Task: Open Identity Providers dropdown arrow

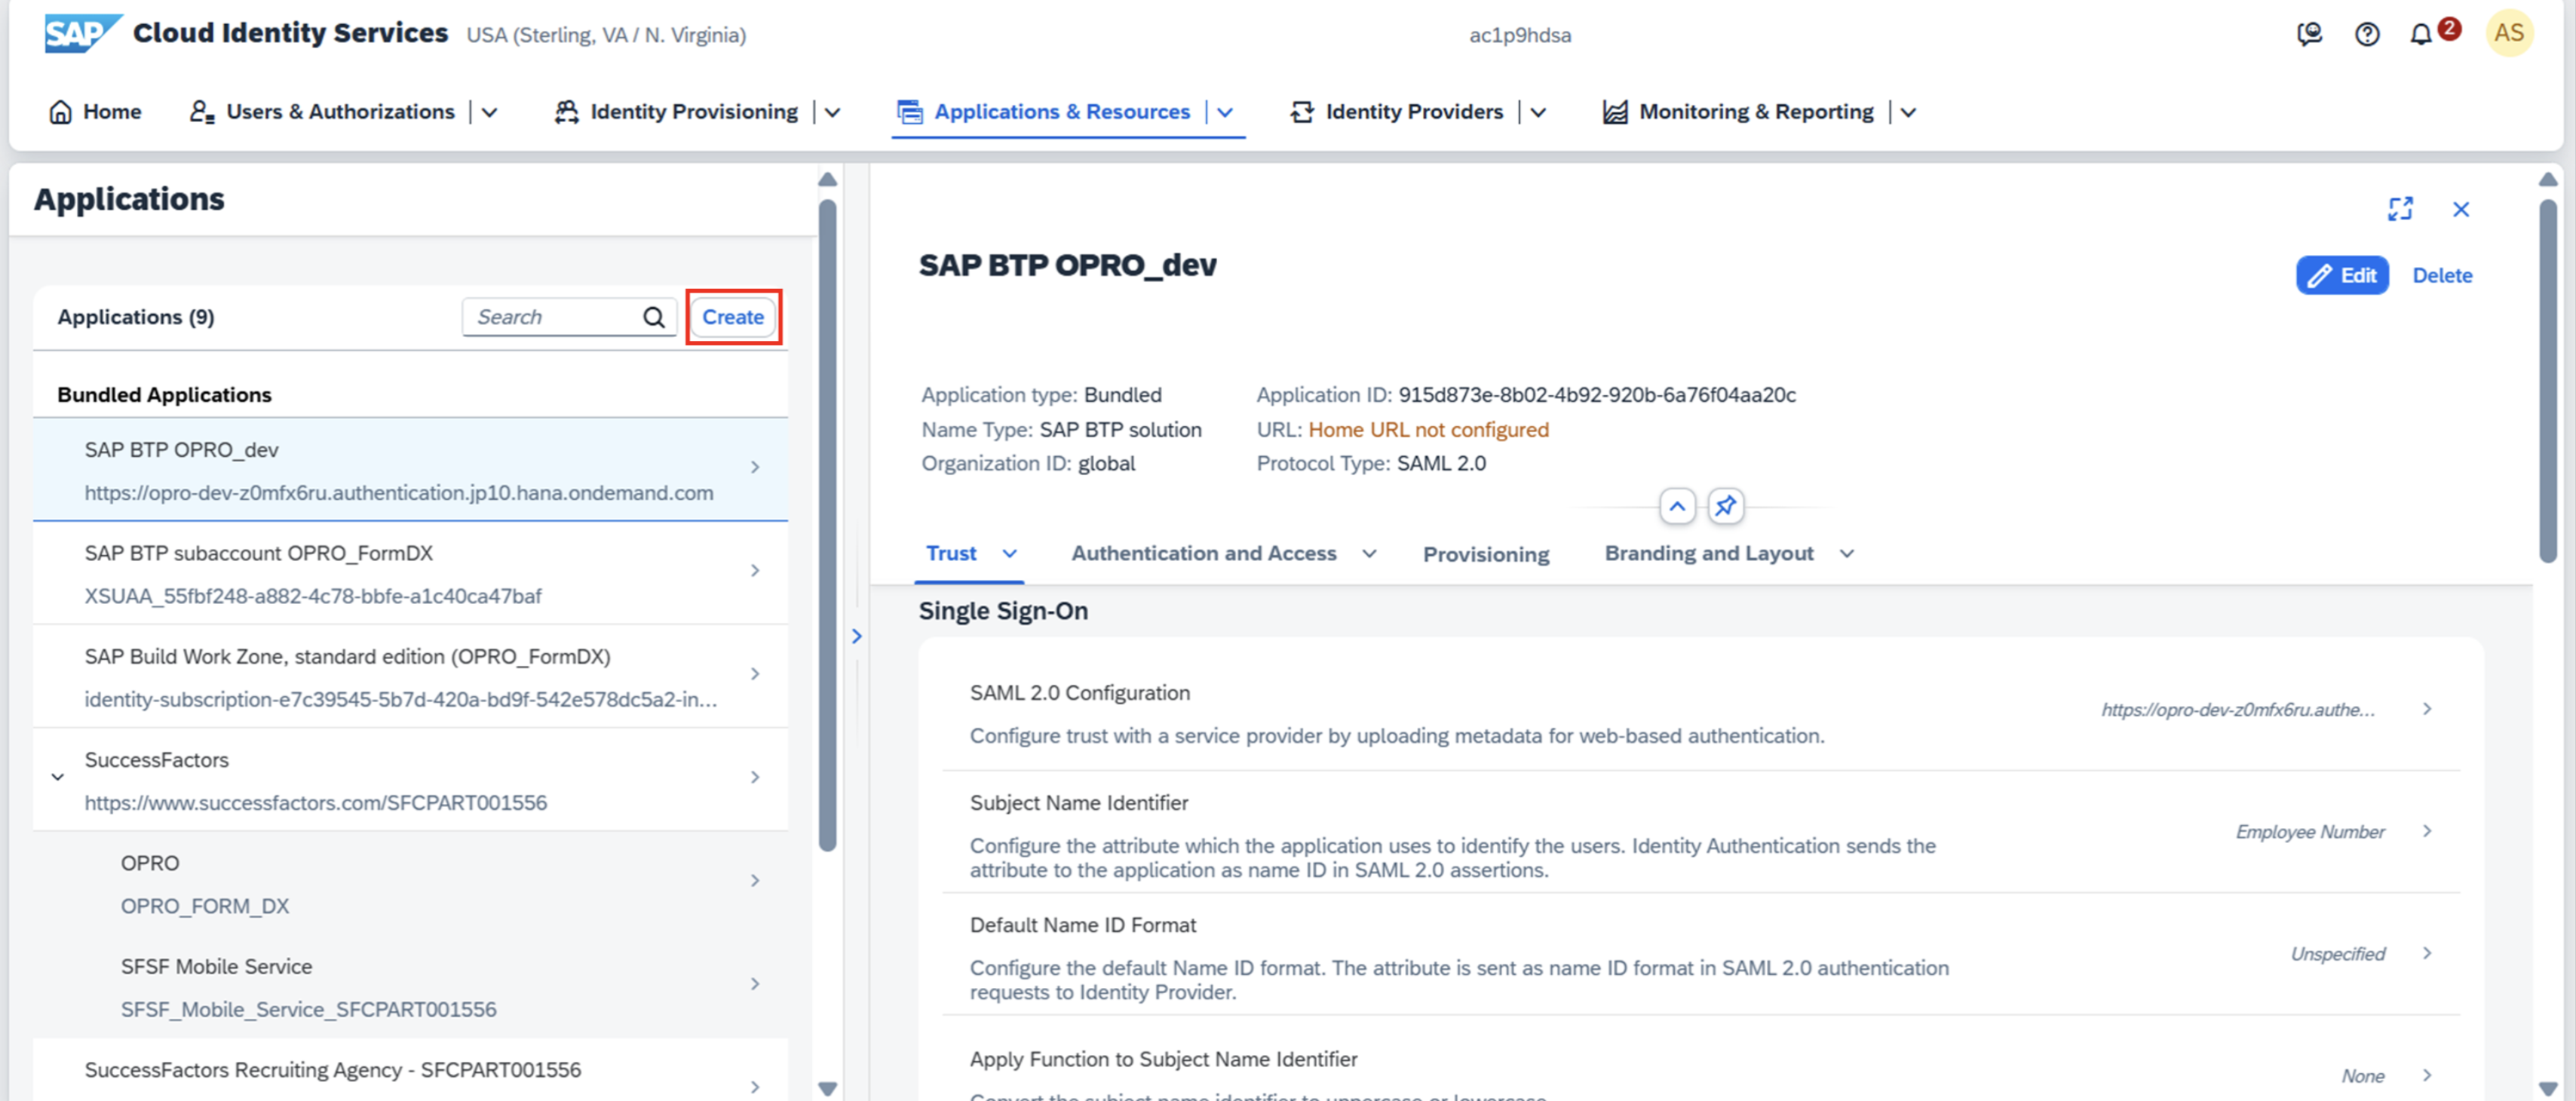Action: click(1538, 112)
